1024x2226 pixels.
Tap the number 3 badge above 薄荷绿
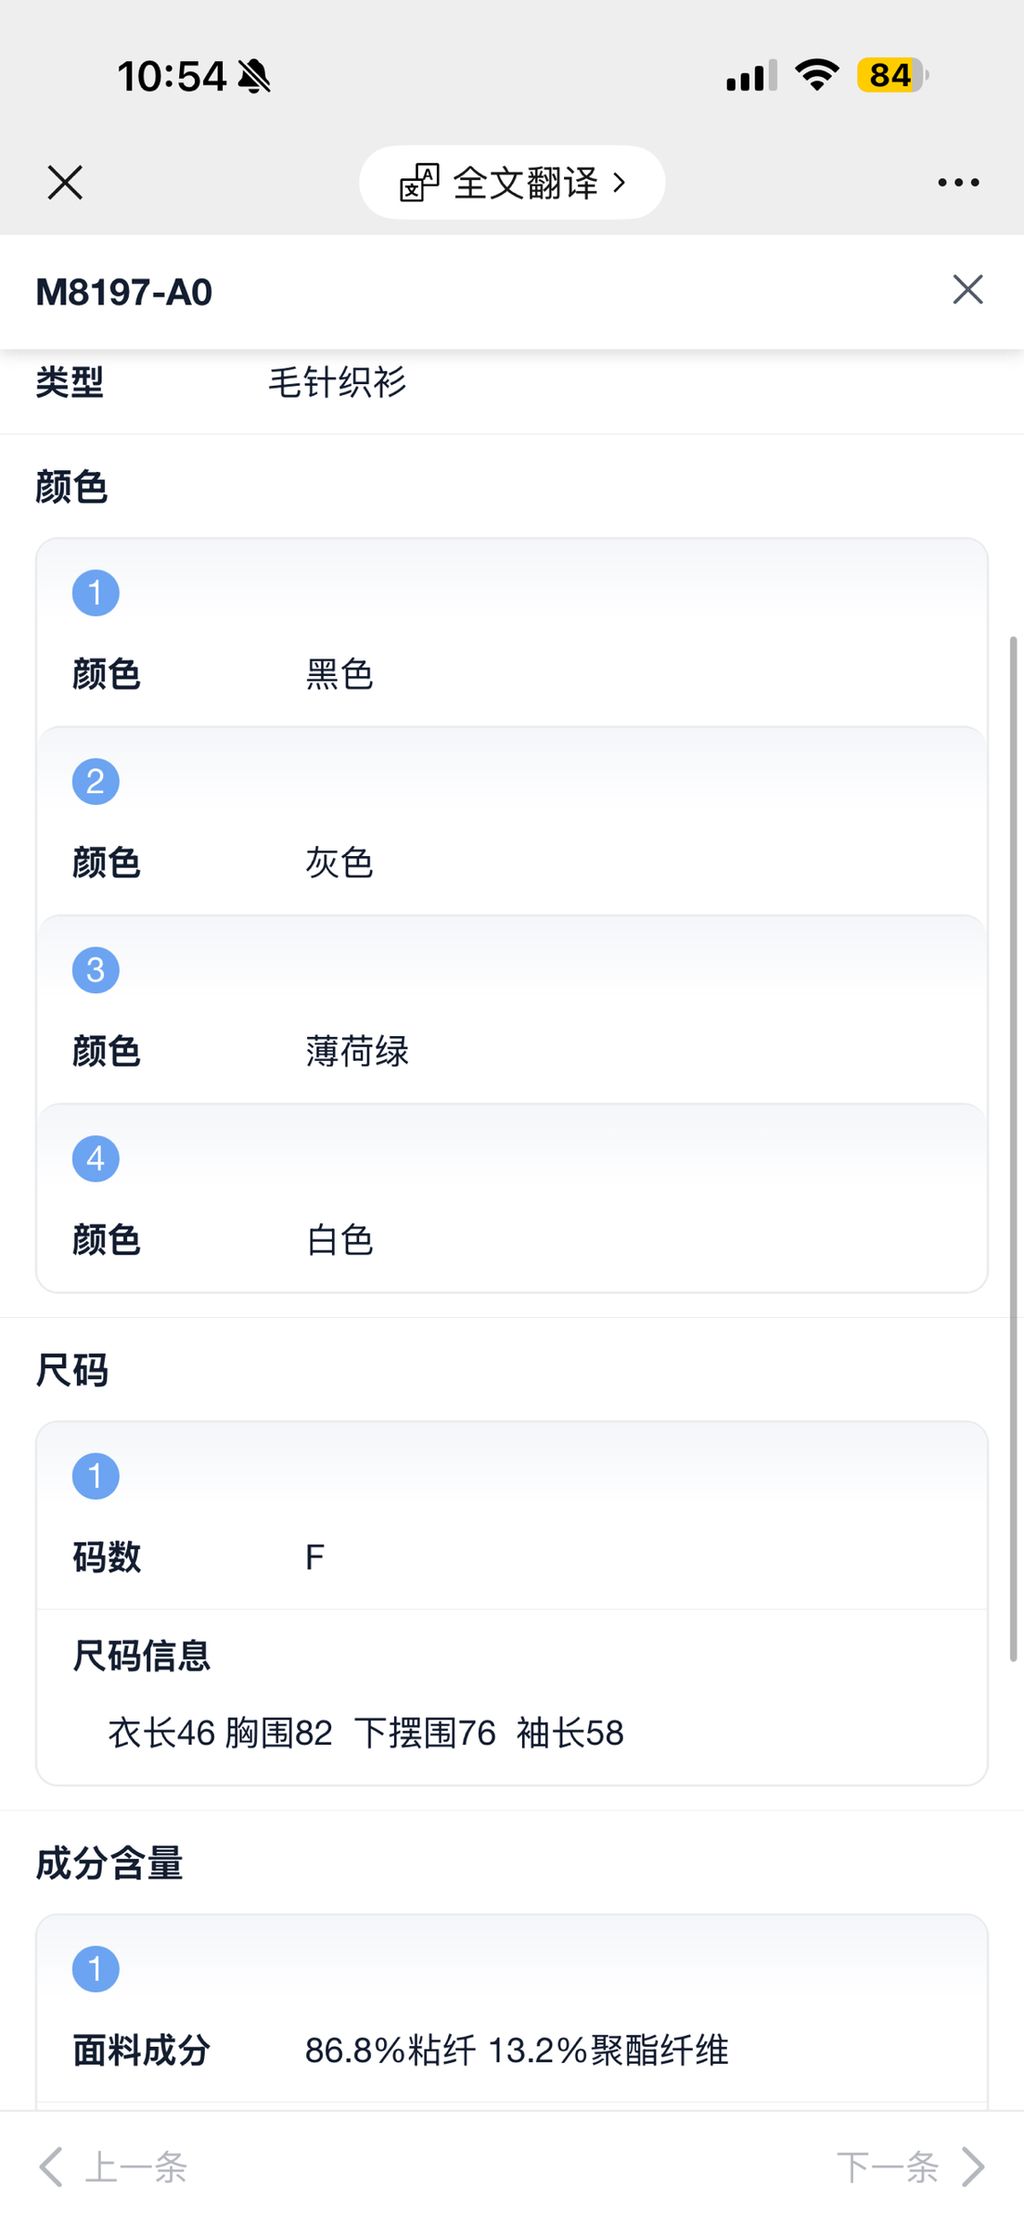click(96, 970)
